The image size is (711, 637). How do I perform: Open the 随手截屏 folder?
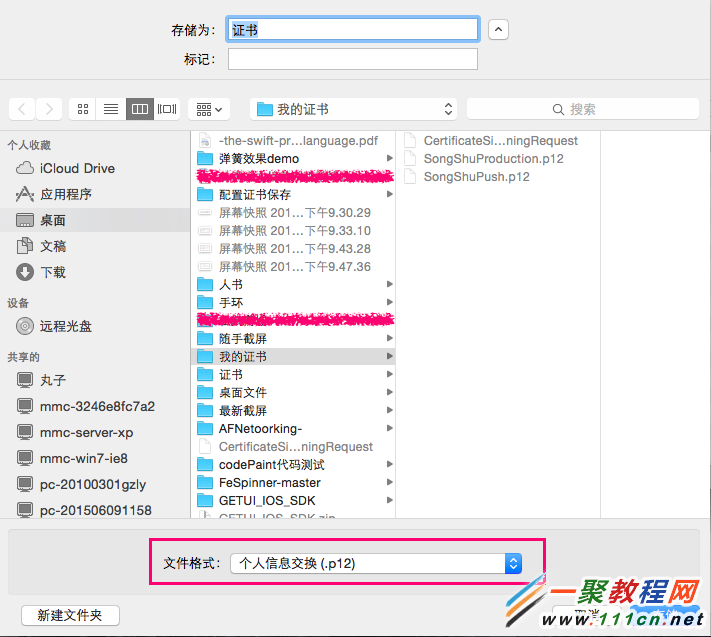point(293,339)
